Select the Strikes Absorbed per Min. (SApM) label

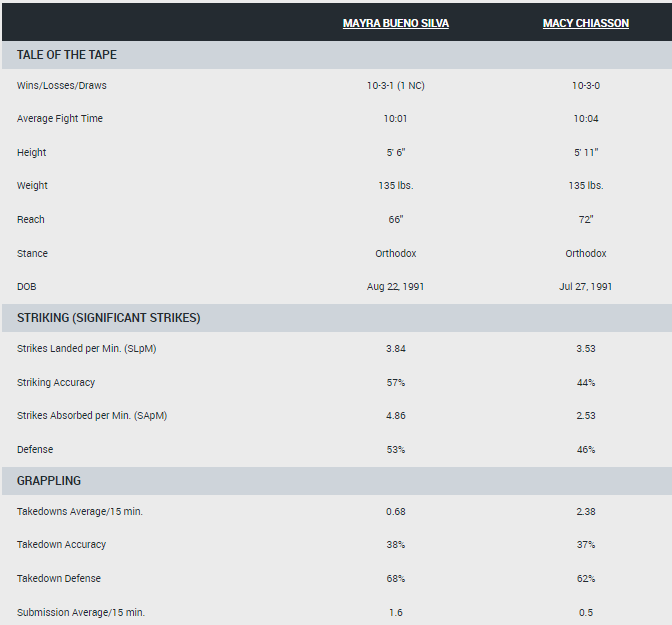92,416
